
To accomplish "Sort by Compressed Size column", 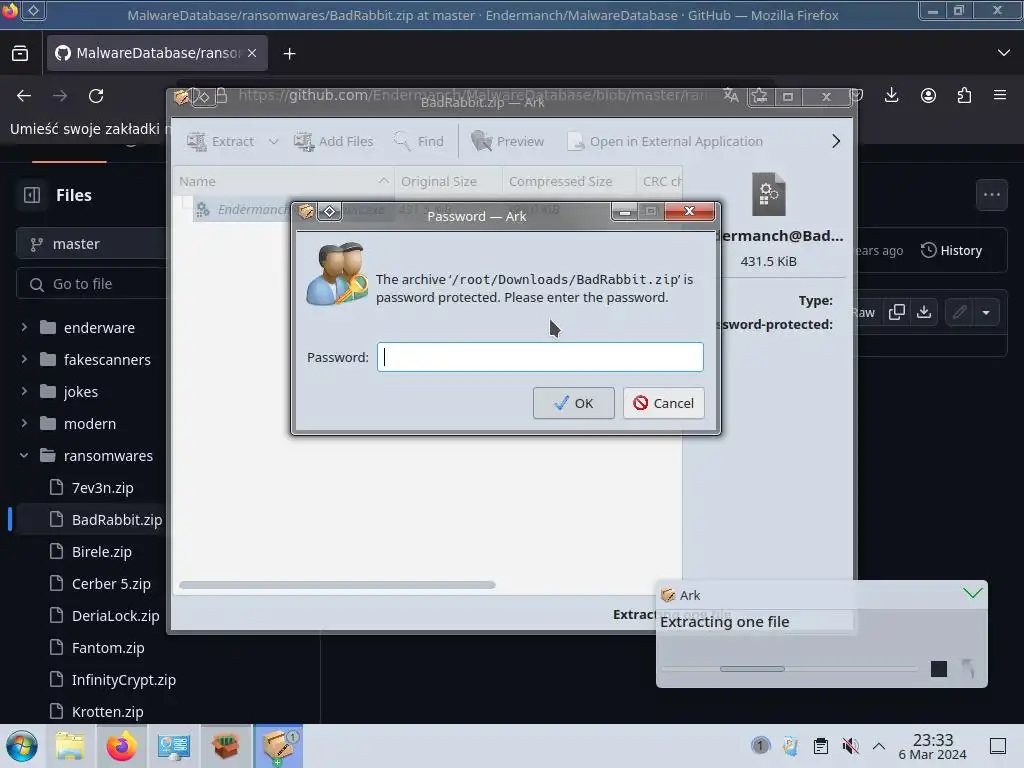I will tap(569, 182).
